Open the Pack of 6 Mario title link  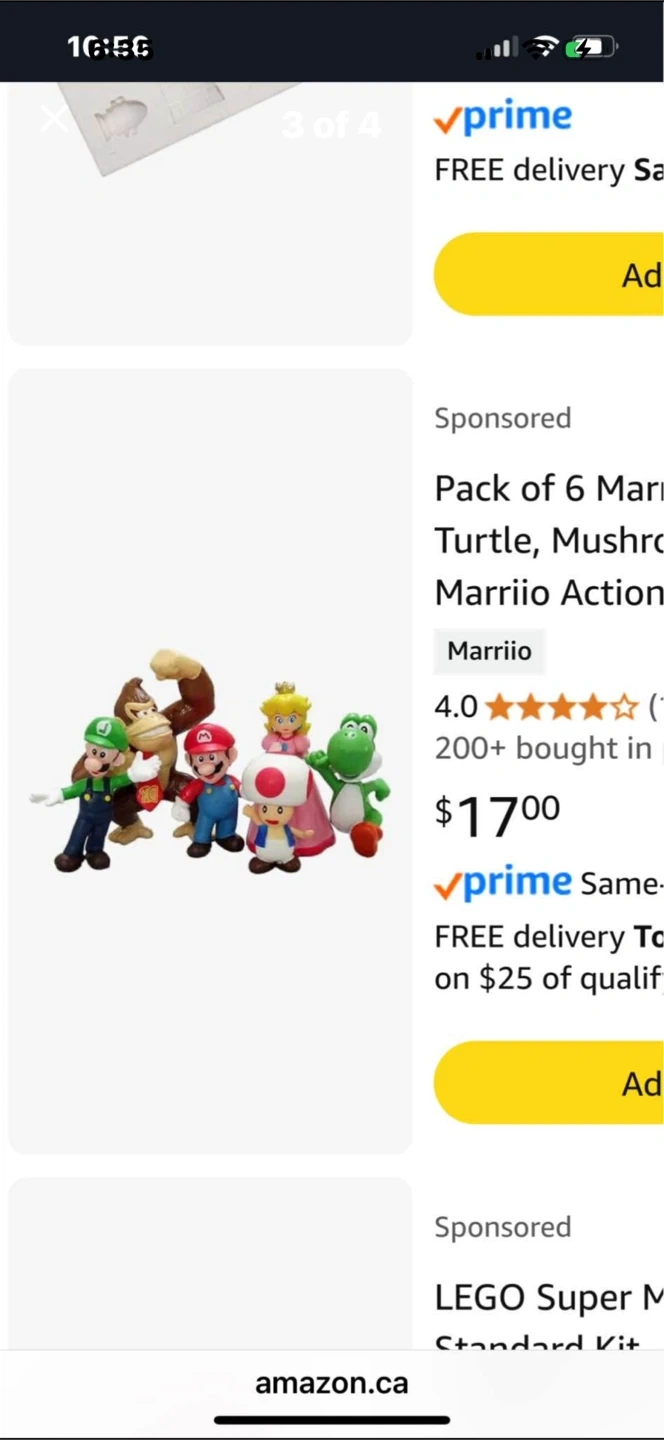click(549, 540)
